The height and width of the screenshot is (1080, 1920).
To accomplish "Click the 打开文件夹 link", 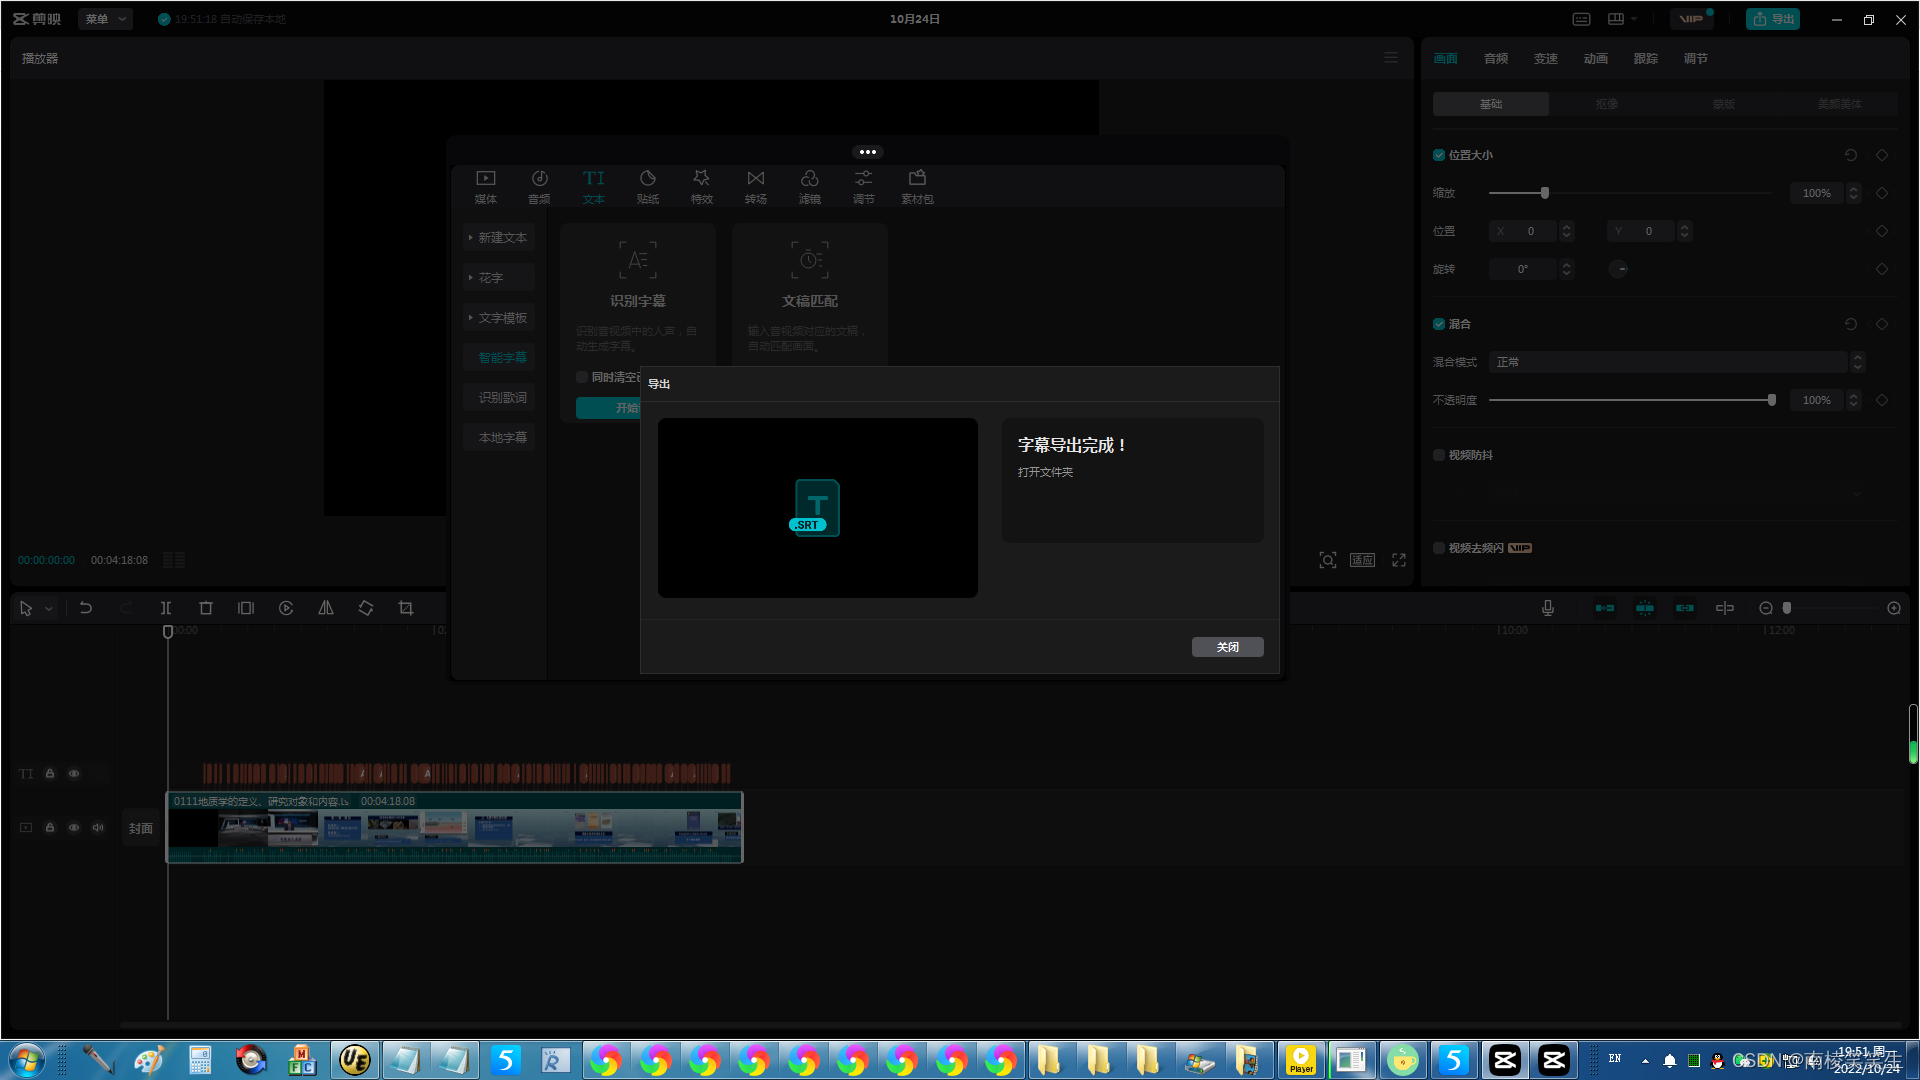I will tap(1045, 472).
